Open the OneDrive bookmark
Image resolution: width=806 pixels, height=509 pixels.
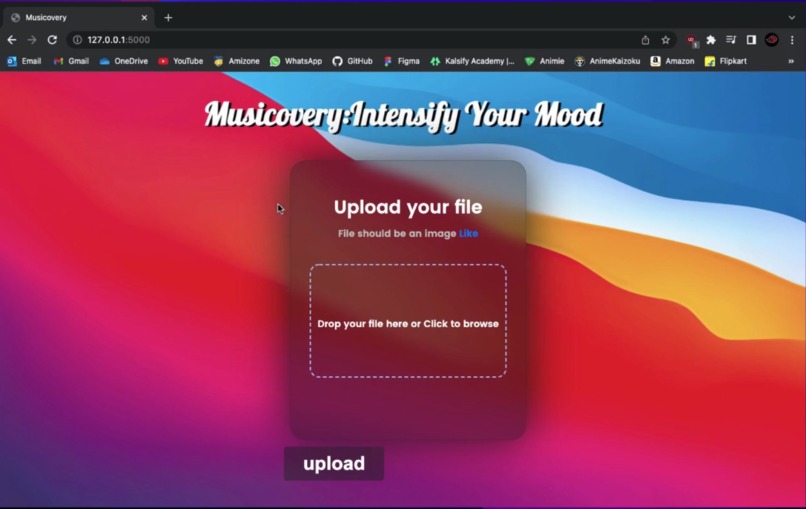click(x=124, y=61)
